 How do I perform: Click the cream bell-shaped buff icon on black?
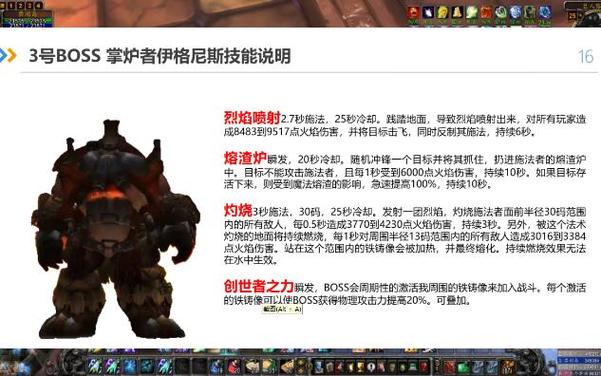pos(457,13)
